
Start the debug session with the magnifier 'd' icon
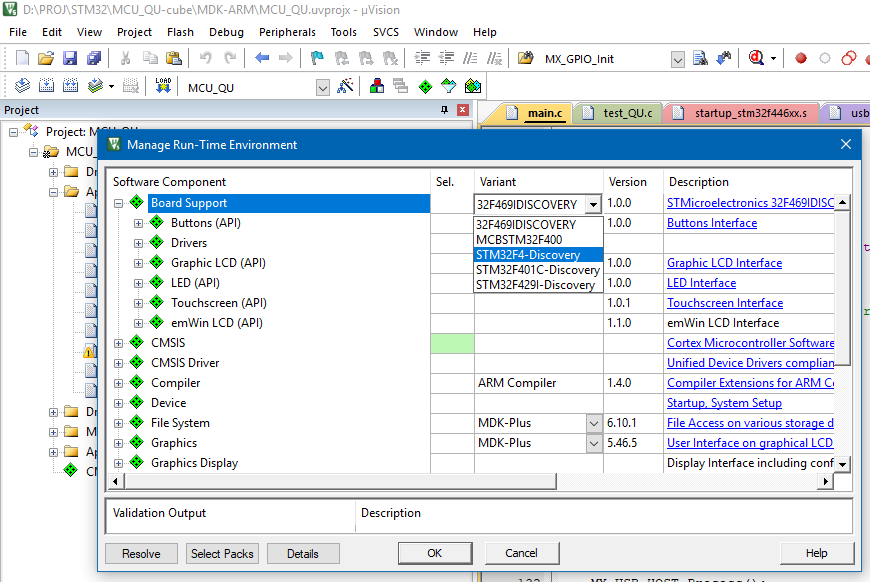[x=756, y=58]
